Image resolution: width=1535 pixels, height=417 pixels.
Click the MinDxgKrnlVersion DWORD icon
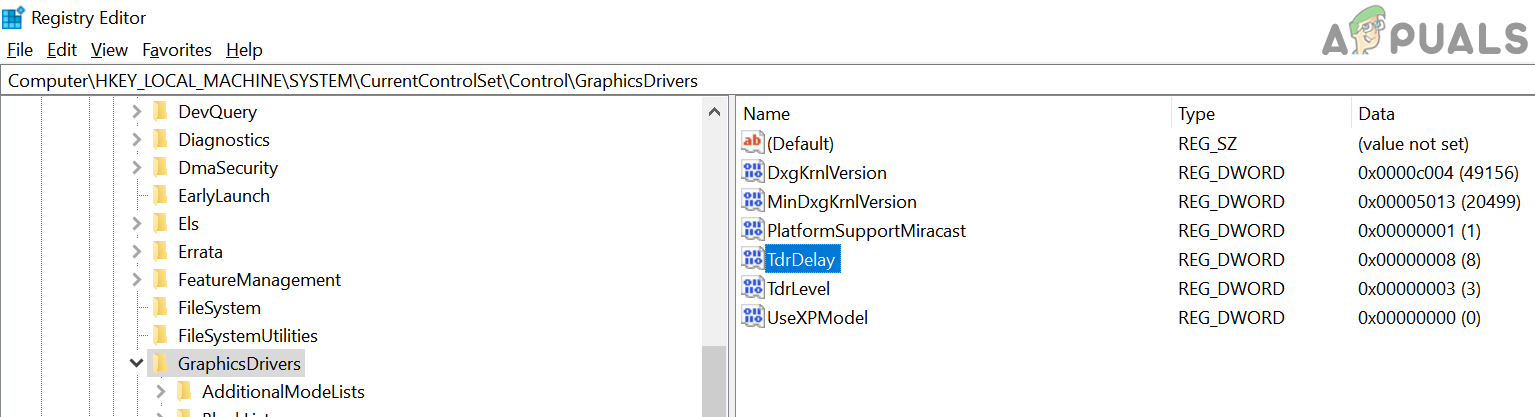tap(752, 202)
